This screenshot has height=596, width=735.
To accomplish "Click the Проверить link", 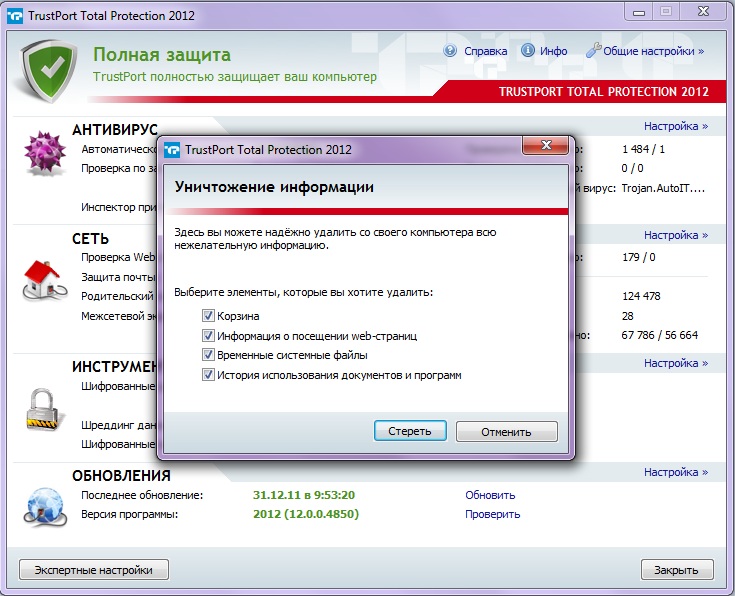I will click(x=493, y=514).
